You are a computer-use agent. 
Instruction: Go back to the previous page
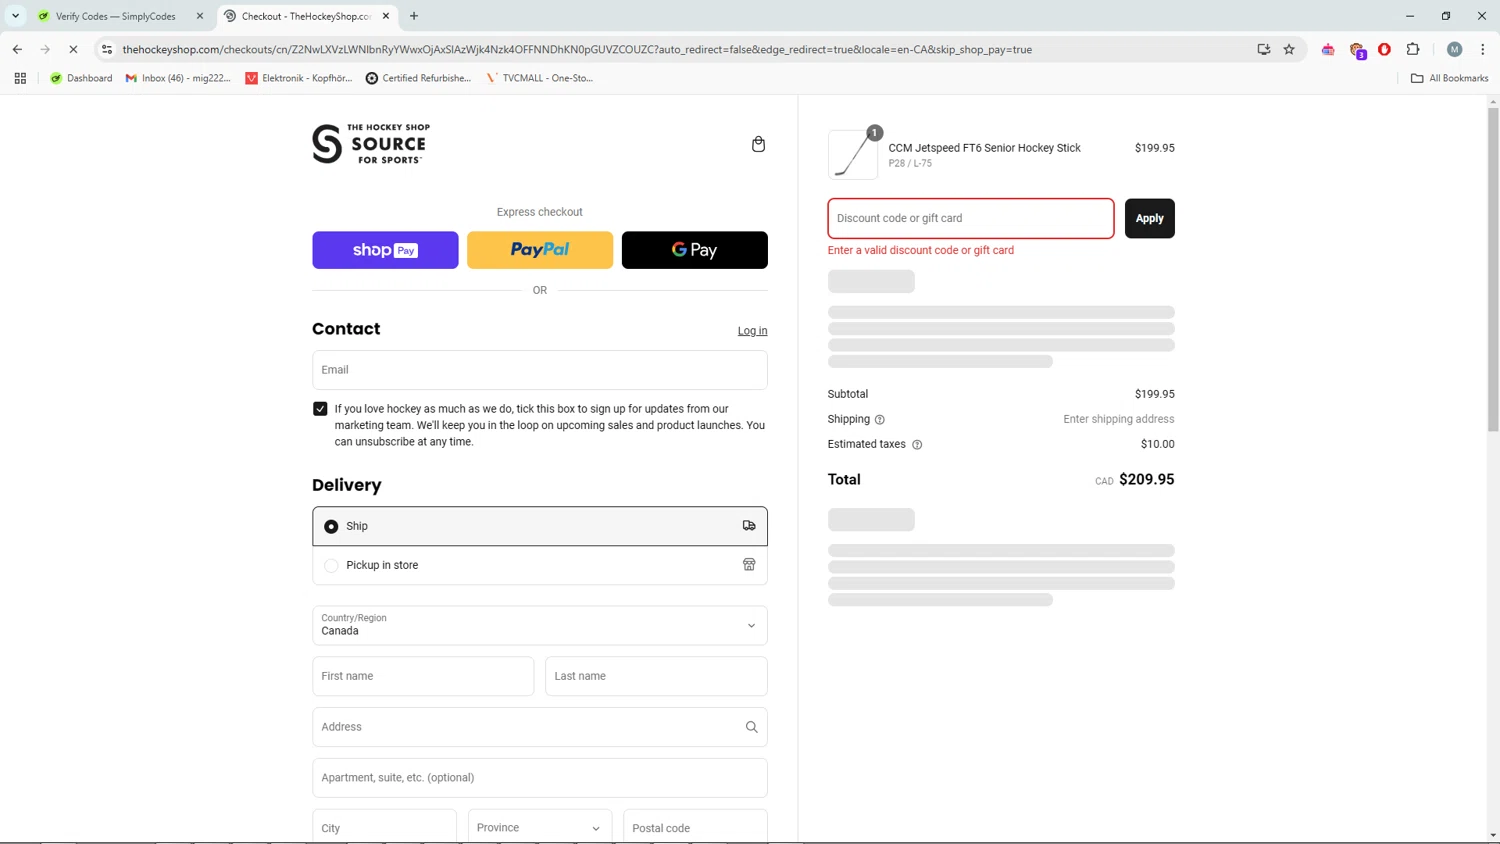click(x=17, y=49)
